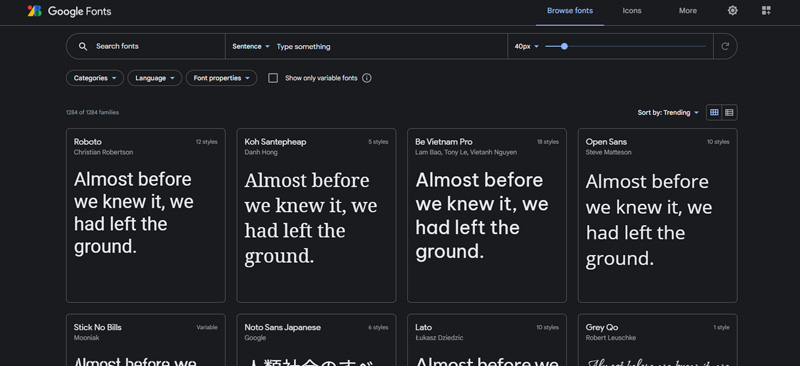Click the Google Fonts logo icon

[x=35, y=11]
